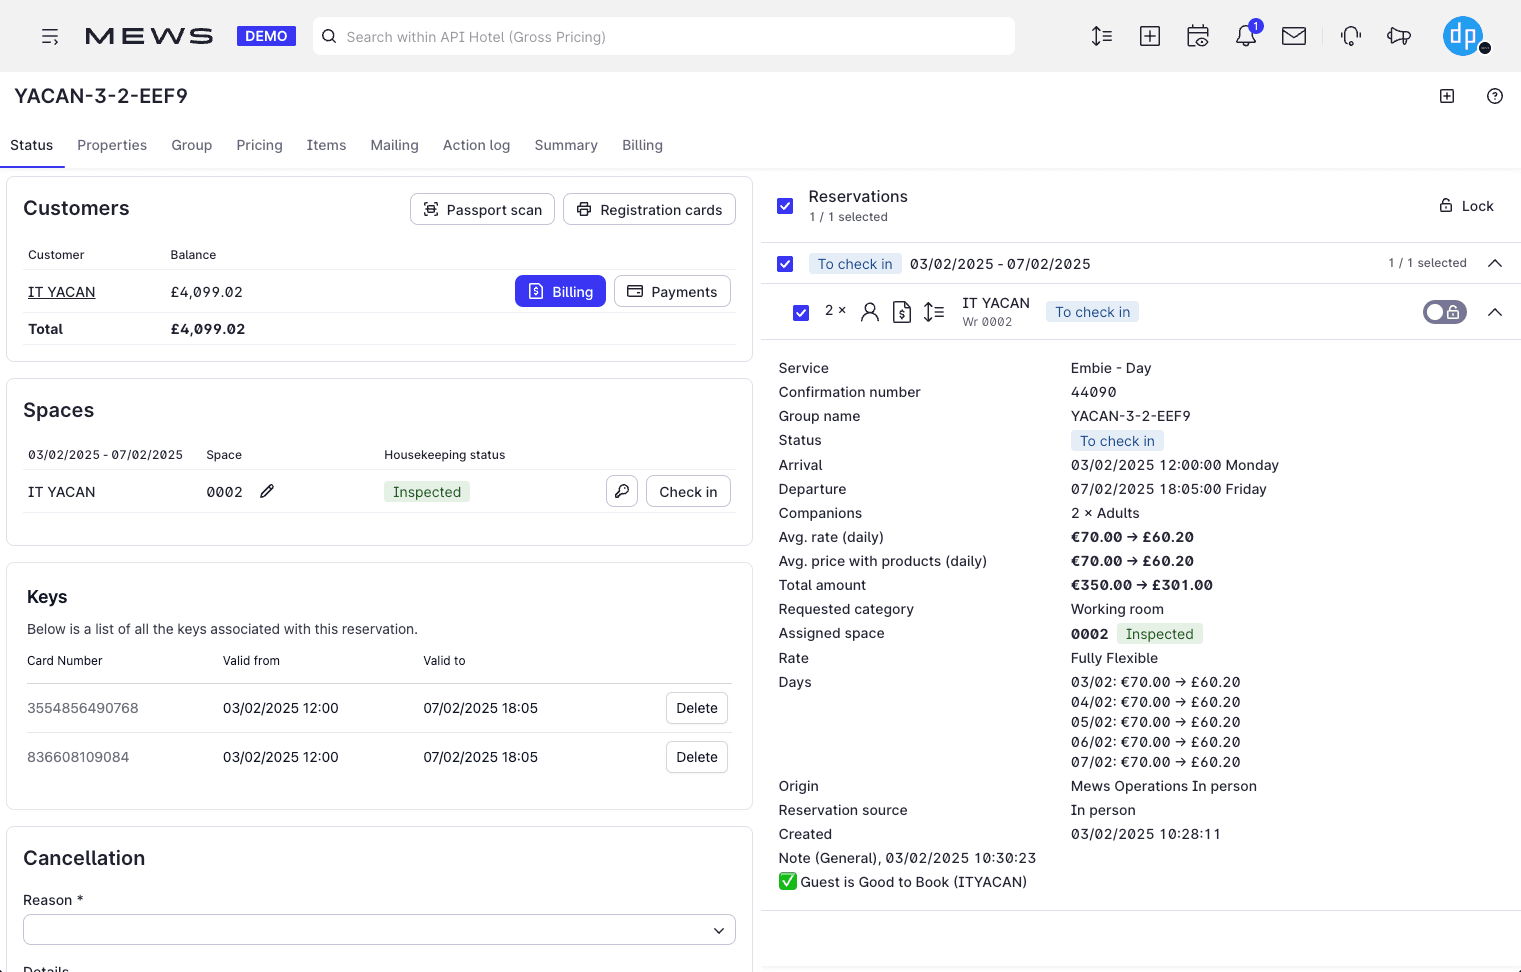This screenshot has height=972, width=1521.
Task: Open the hamburger navigation menu icon
Action: [50, 37]
